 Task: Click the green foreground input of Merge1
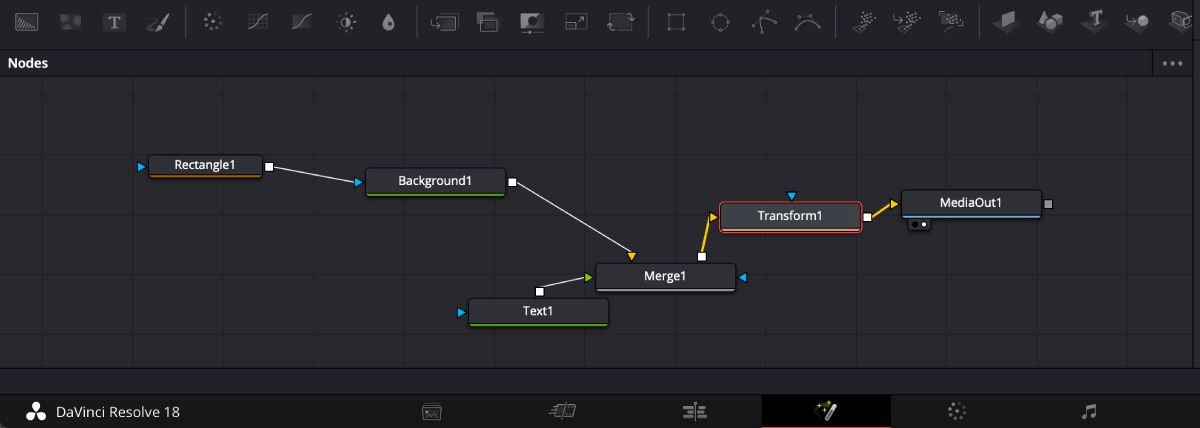click(589, 277)
